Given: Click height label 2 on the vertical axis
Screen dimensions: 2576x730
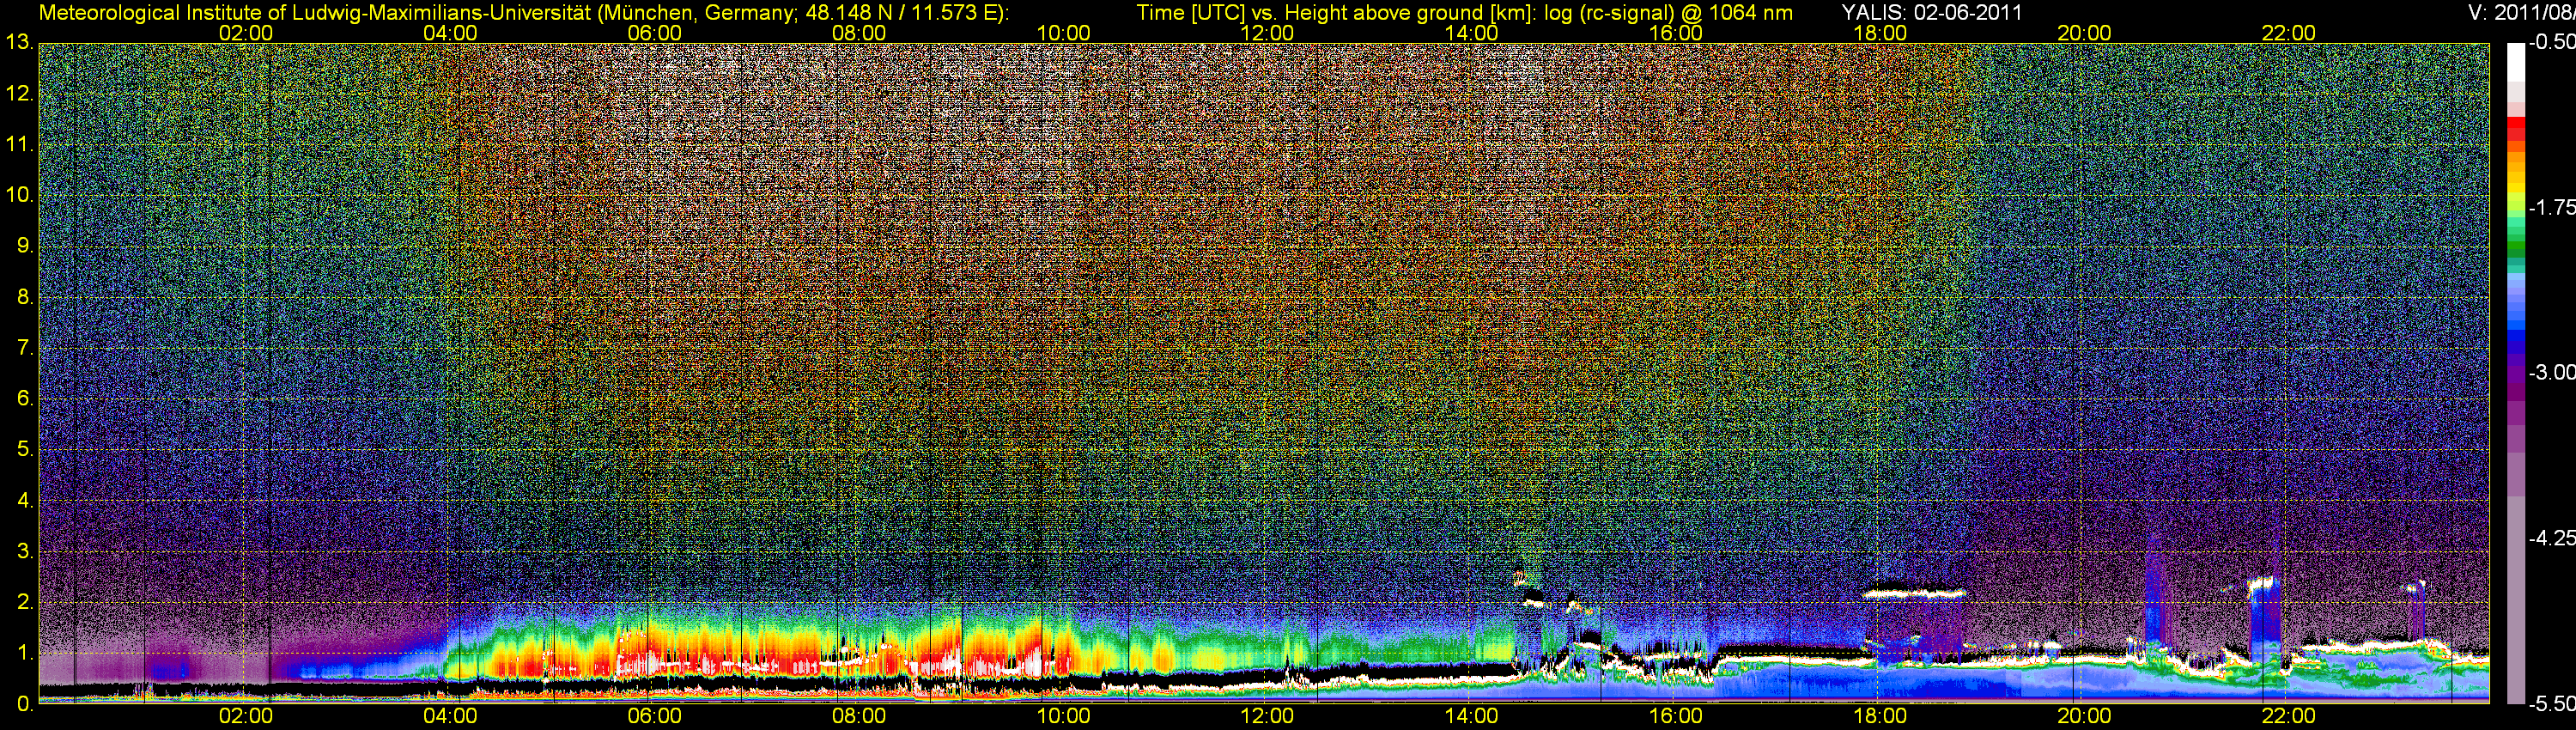Looking at the screenshot, I should (x=25, y=603).
